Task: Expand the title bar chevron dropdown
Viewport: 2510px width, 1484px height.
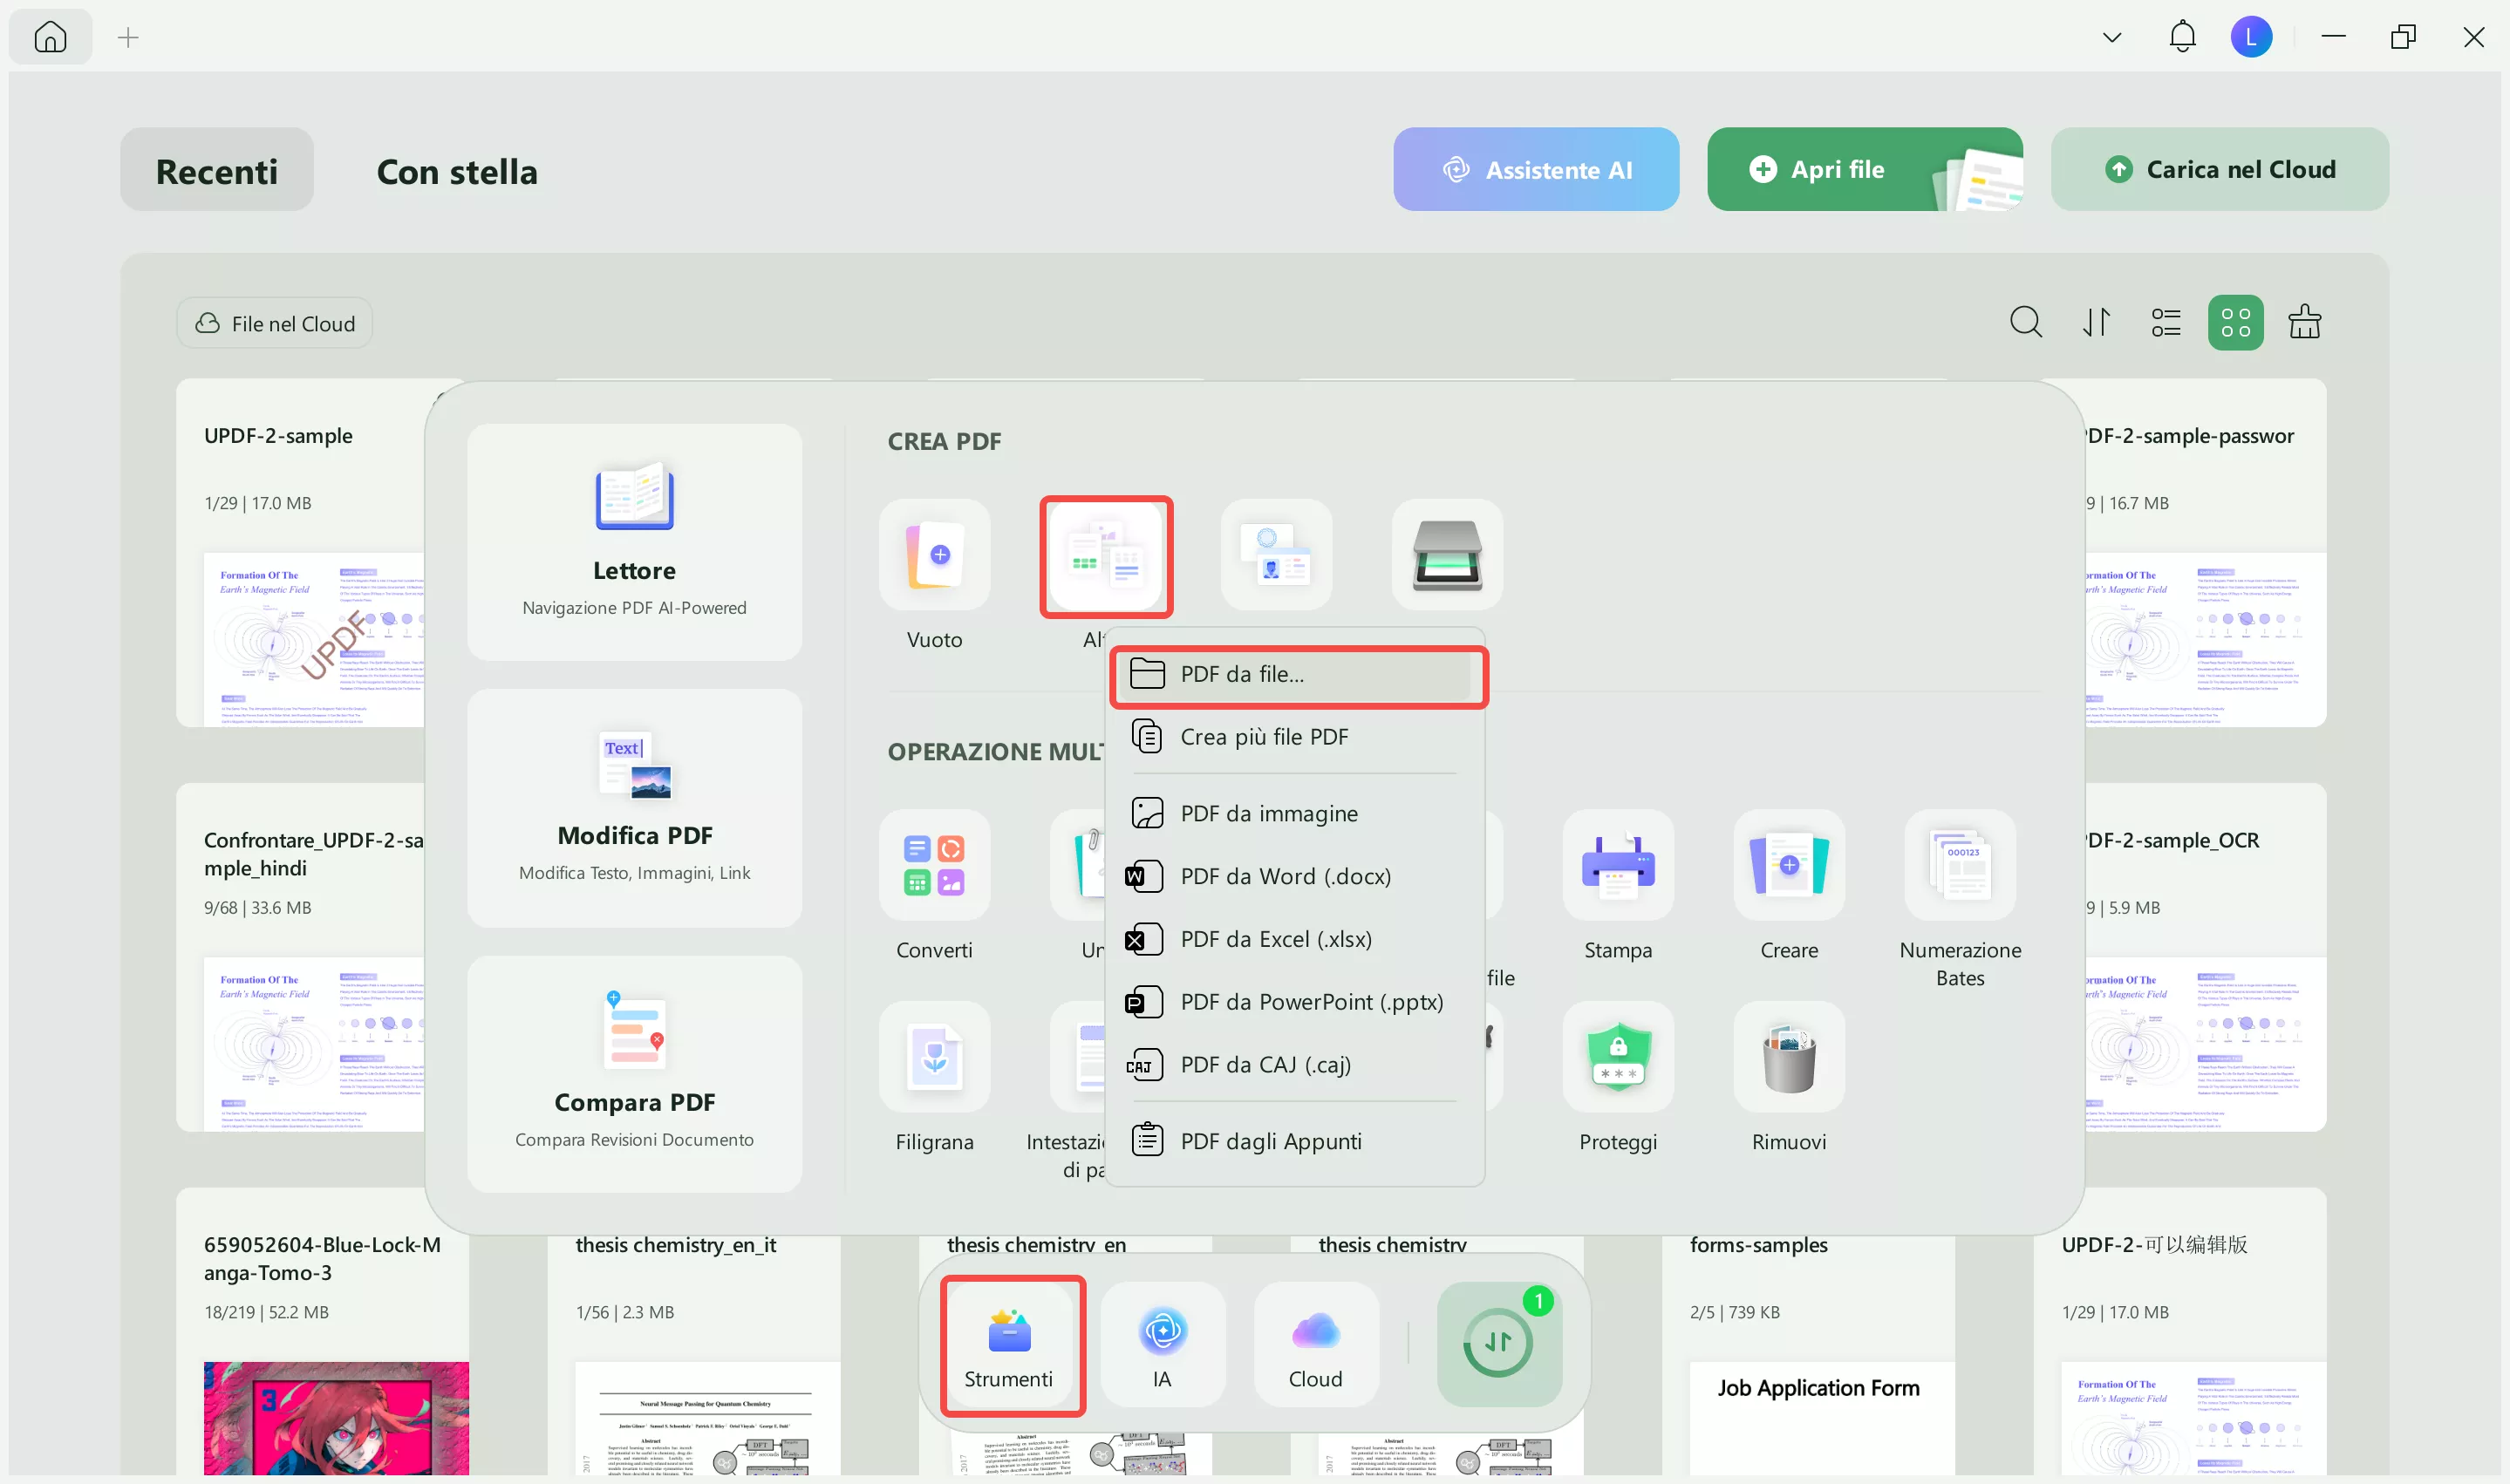Action: click(x=2111, y=38)
